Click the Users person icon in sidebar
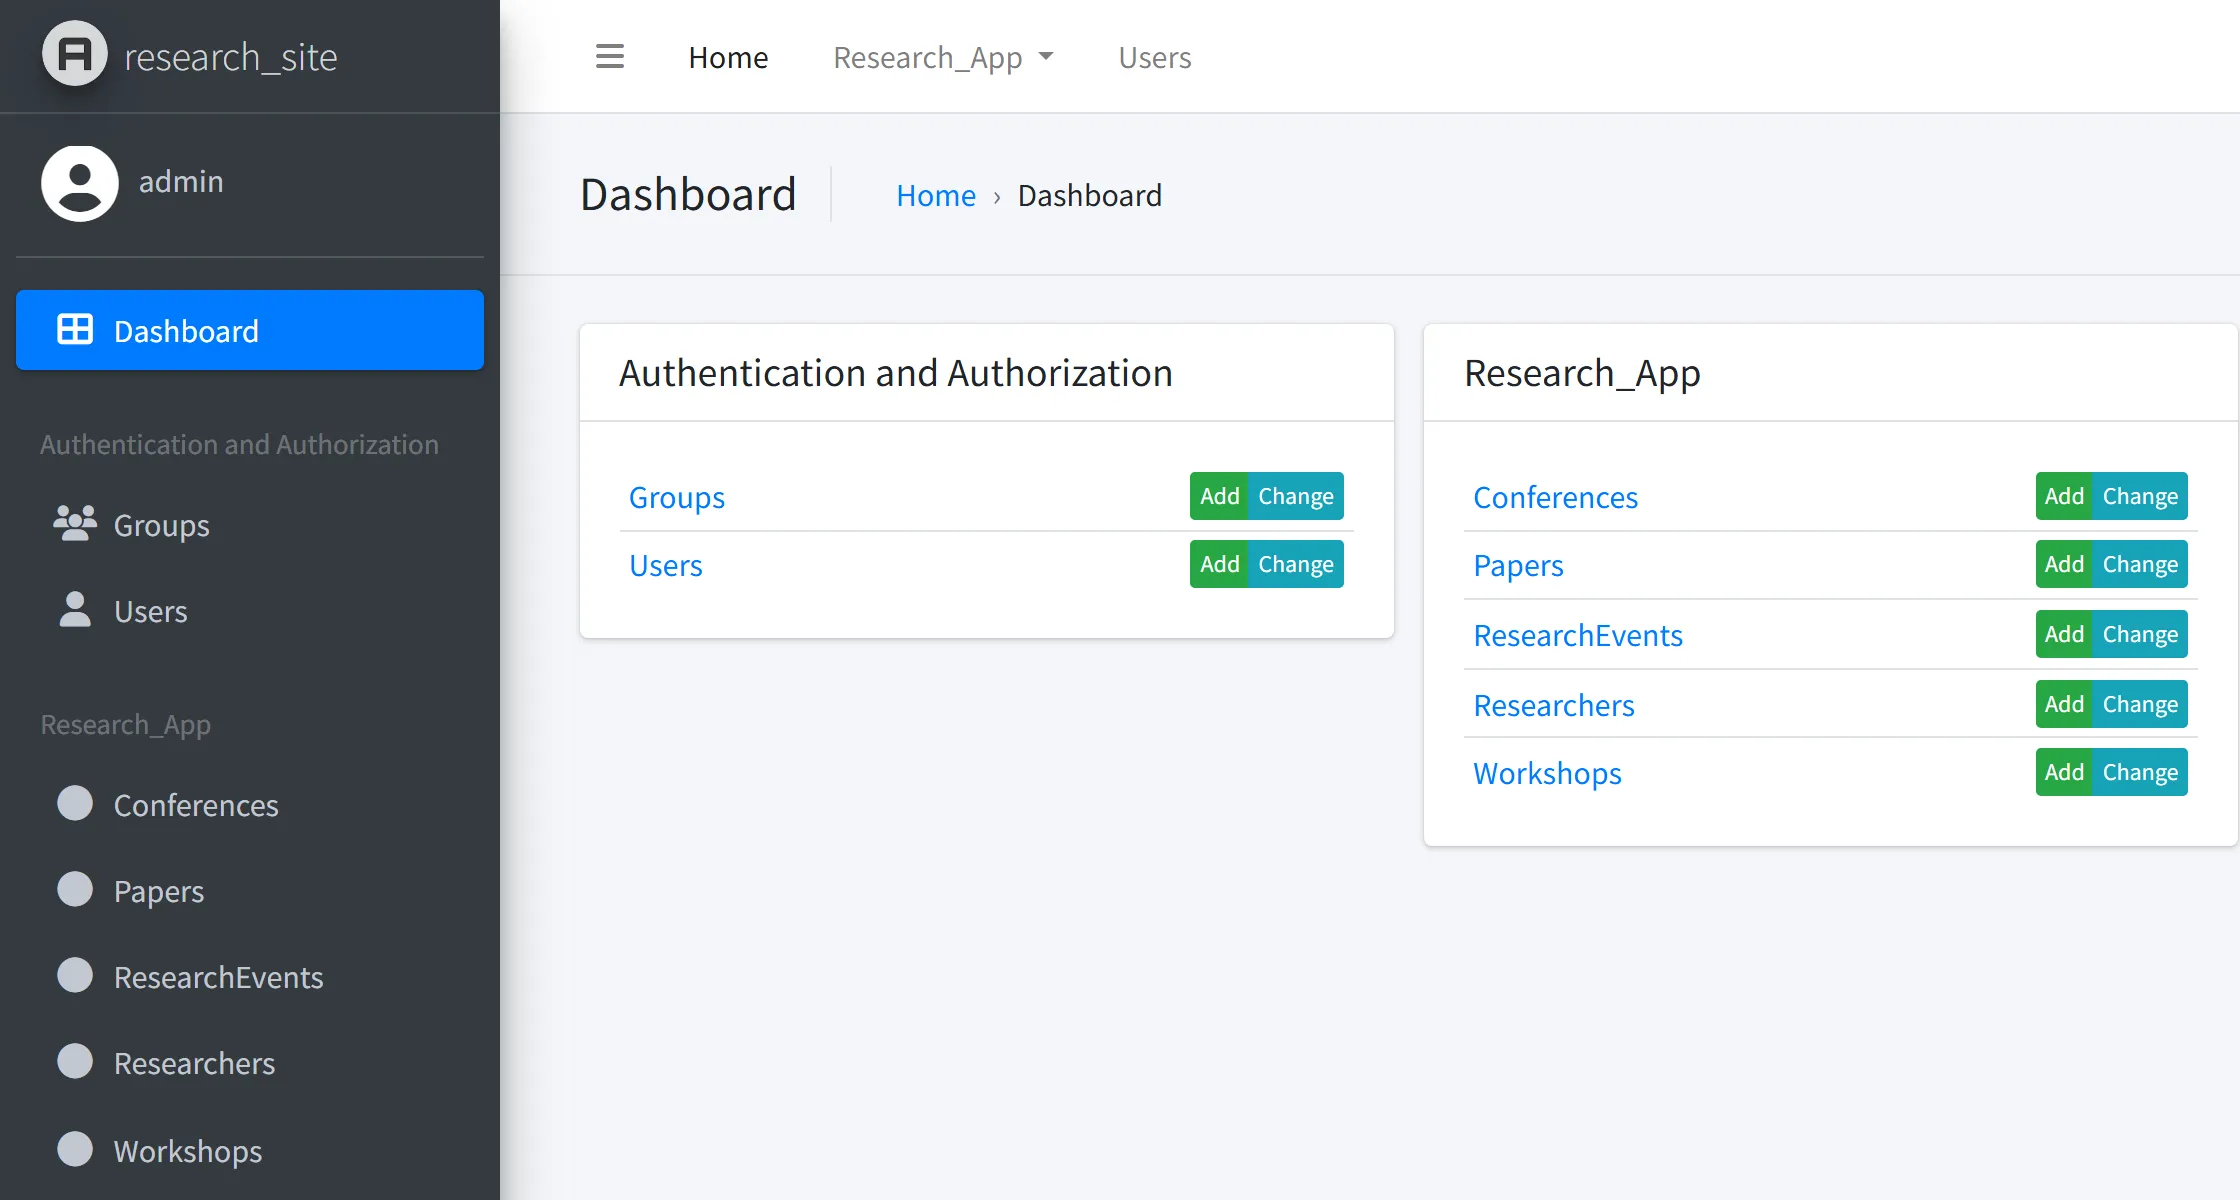Screen dimensions: 2240x1200 (x=75, y=609)
